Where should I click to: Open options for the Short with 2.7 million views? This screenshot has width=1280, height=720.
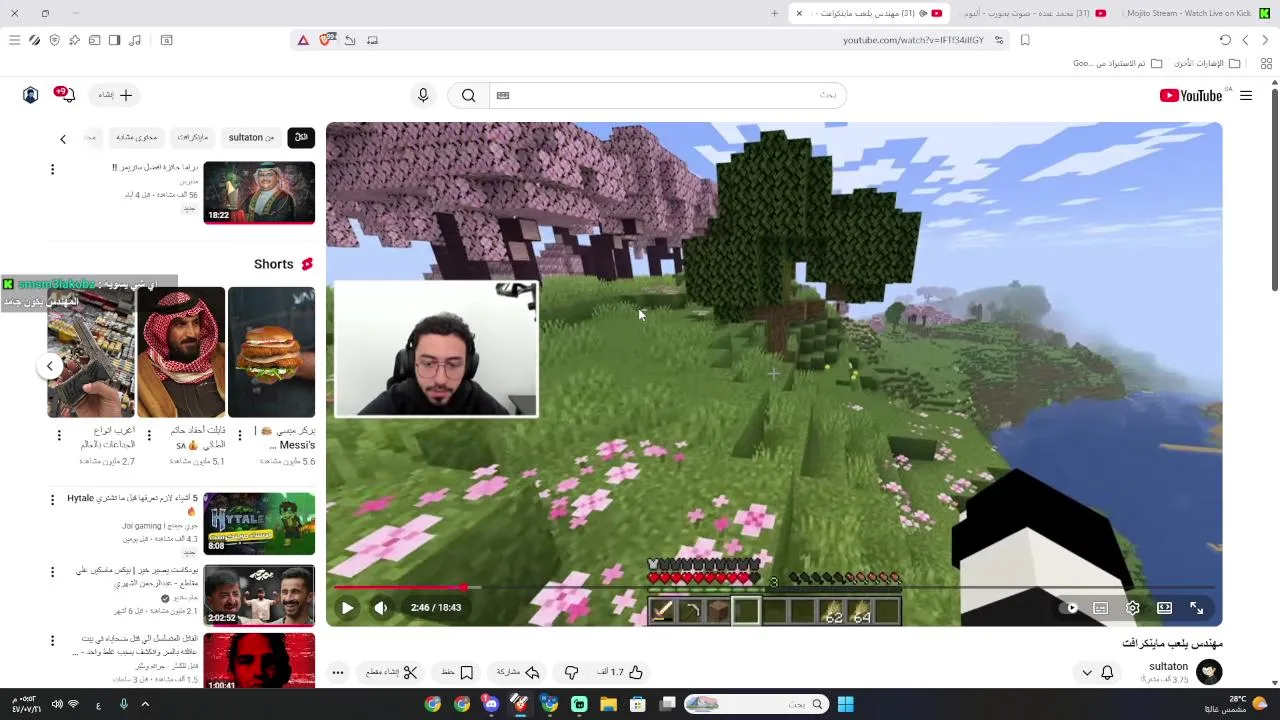(59, 435)
